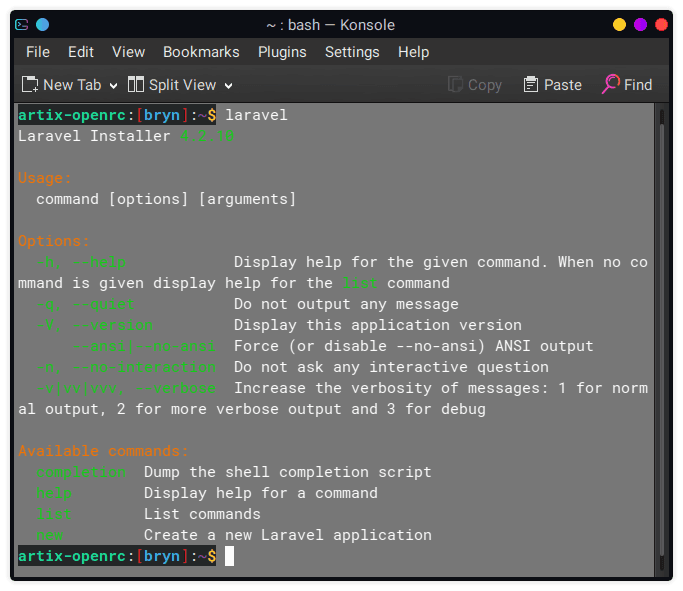Click the Find magnifier icon
The height and width of the screenshot is (591, 683).
coord(611,84)
